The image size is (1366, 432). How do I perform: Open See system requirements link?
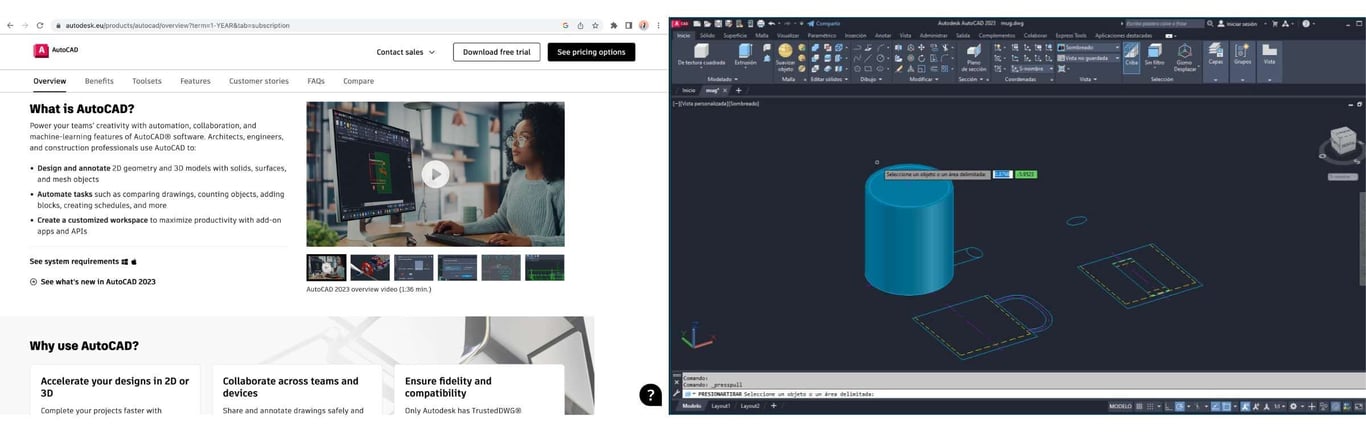point(83,261)
